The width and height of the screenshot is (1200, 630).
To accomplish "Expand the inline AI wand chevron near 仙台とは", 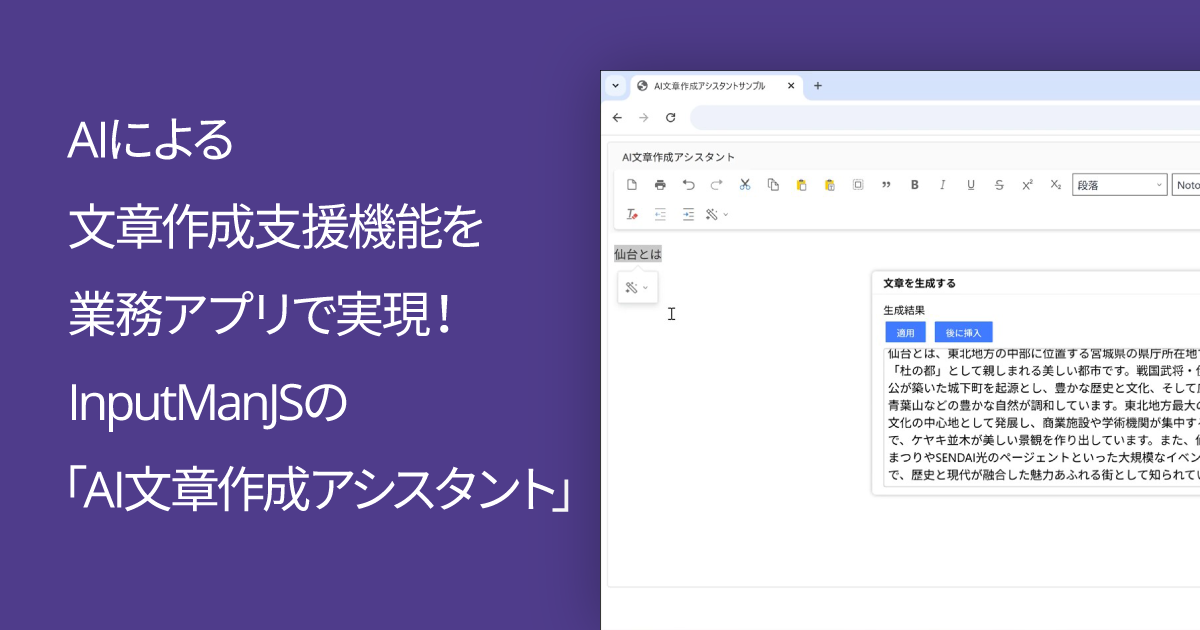I will [645, 287].
